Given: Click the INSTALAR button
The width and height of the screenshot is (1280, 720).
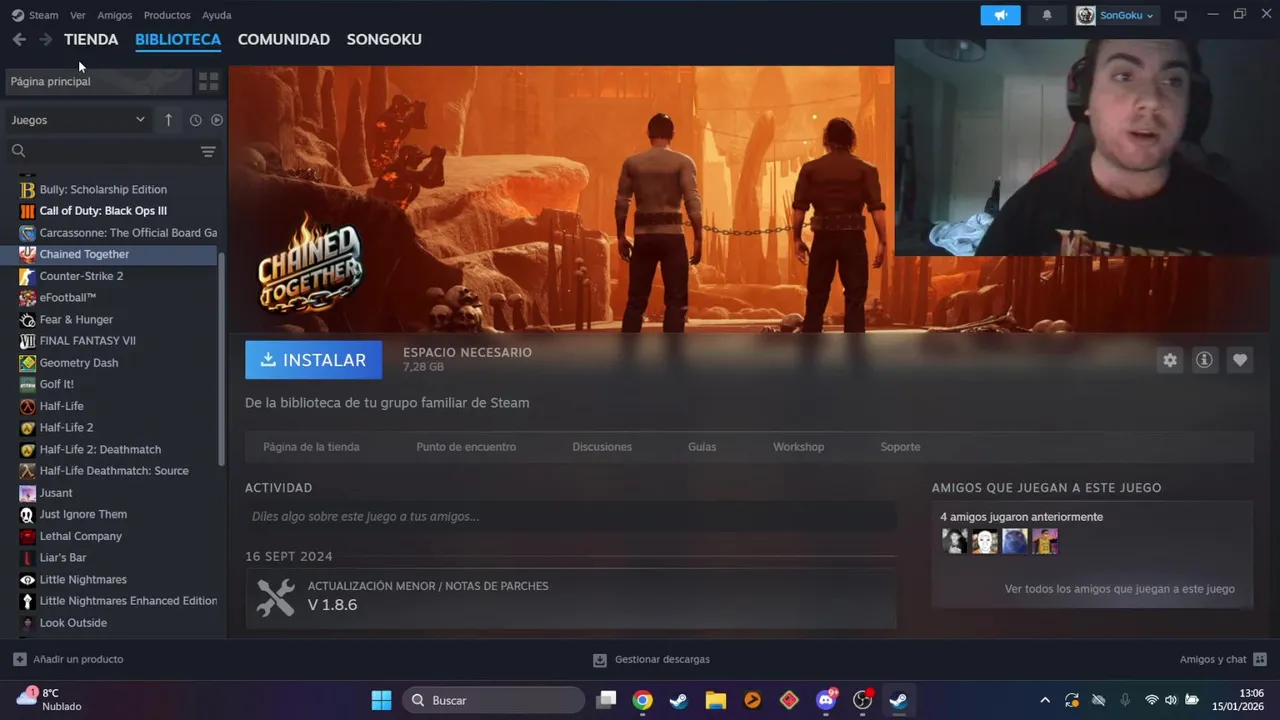Looking at the screenshot, I should [x=314, y=360].
